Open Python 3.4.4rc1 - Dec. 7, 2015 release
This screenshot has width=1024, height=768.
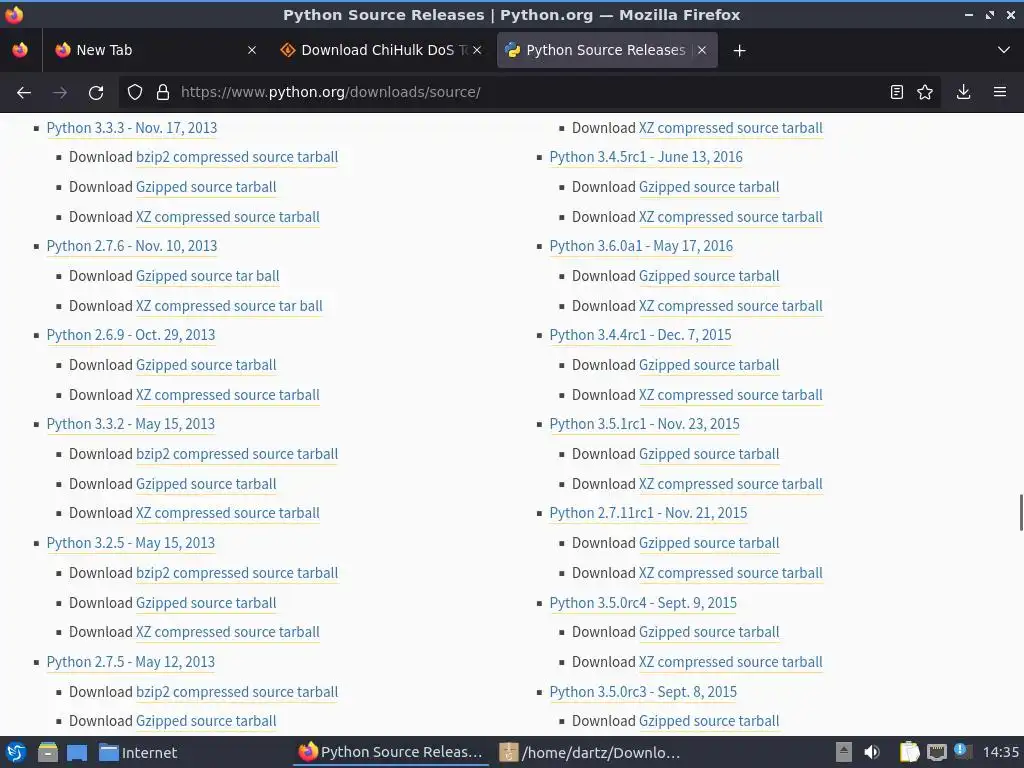(x=641, y=335)
